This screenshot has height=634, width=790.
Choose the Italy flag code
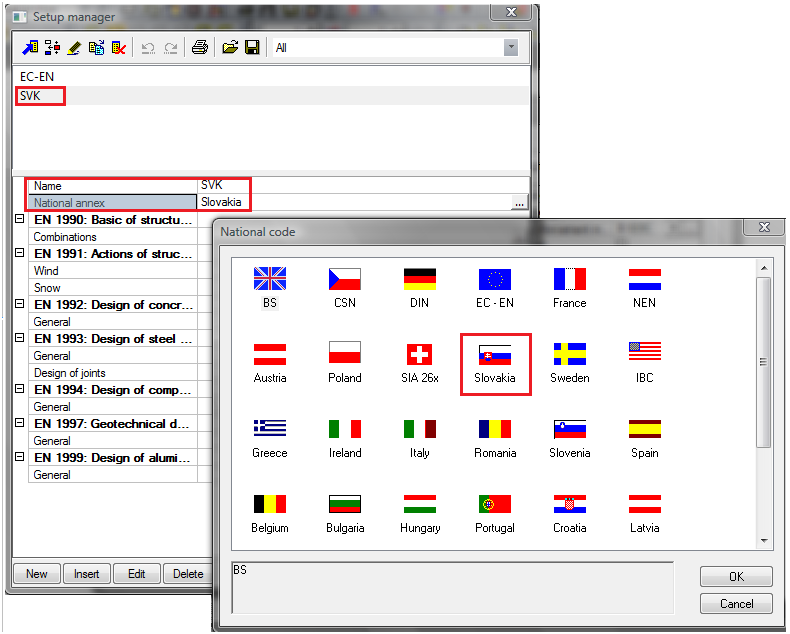(x=420, y=438)
